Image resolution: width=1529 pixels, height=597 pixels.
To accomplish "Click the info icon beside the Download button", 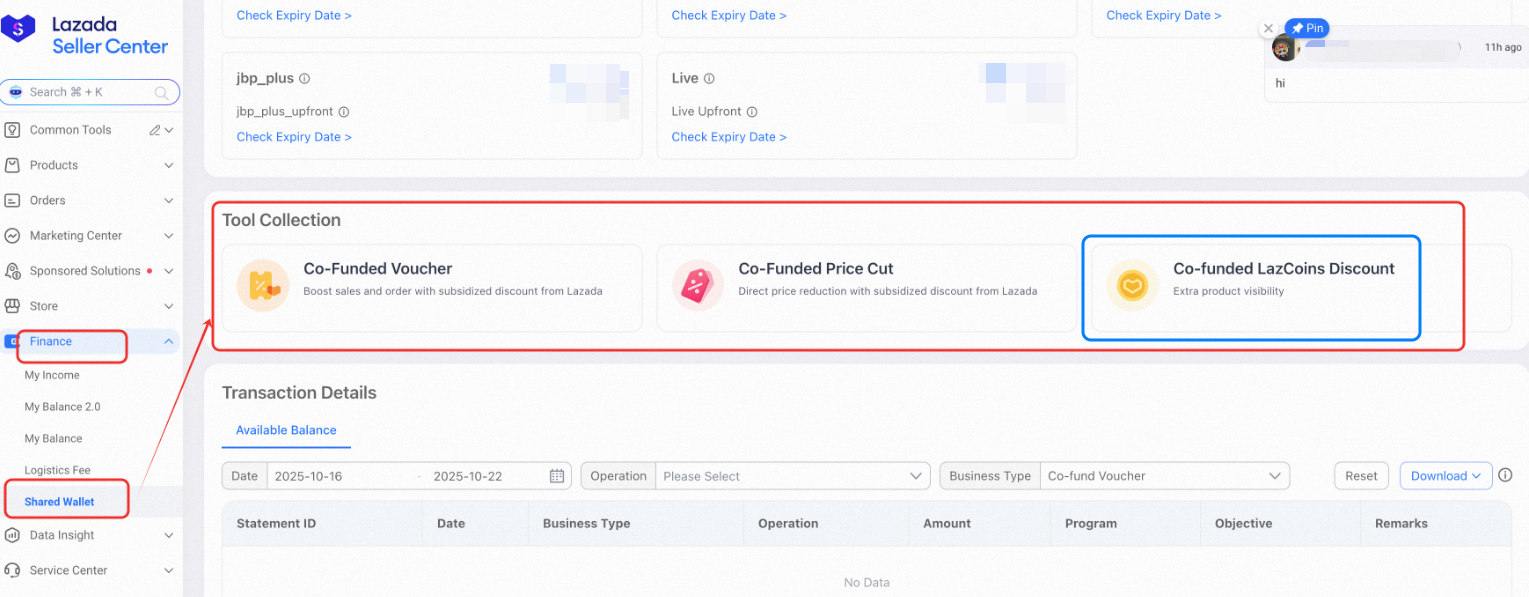I will tap(1505, 475).
